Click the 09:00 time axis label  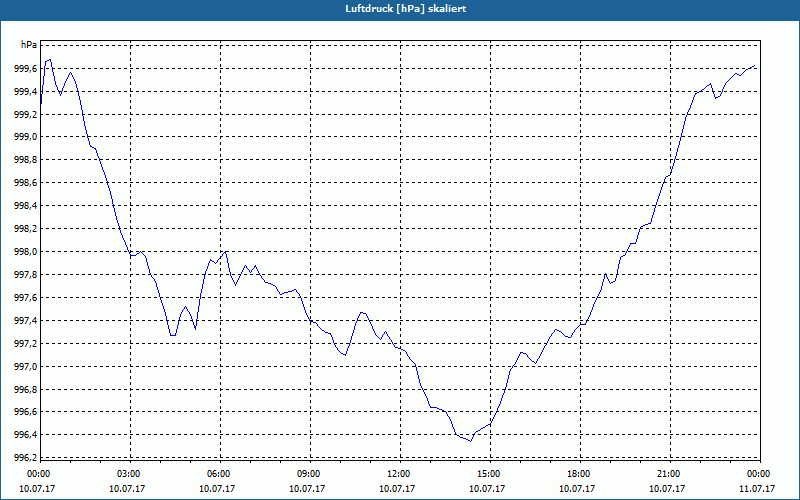tap(308, 474)
